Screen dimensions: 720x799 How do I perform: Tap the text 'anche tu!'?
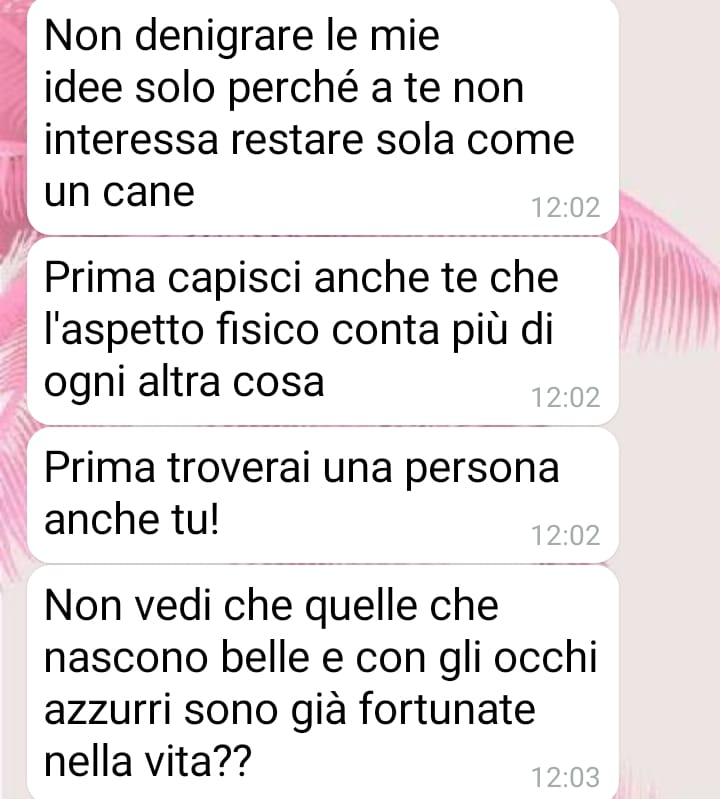click(132, 520)
